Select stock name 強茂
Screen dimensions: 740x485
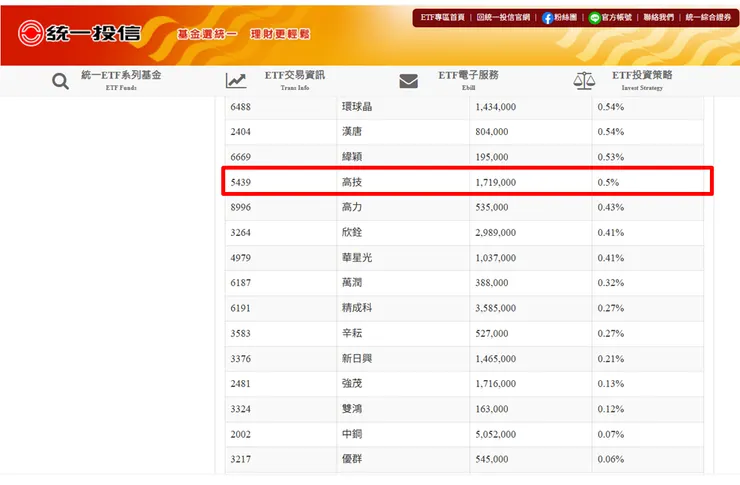pyautogui.click(x=352, y=384)
